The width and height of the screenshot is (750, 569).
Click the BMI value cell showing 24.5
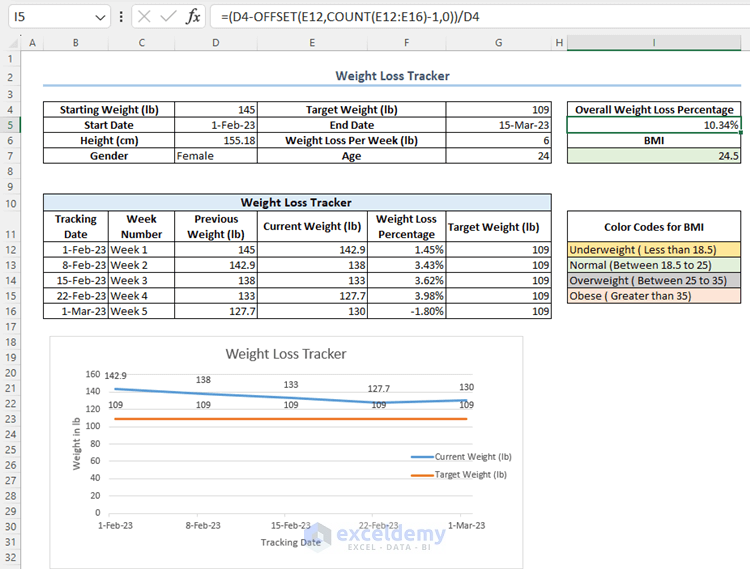tap(654, 156)
